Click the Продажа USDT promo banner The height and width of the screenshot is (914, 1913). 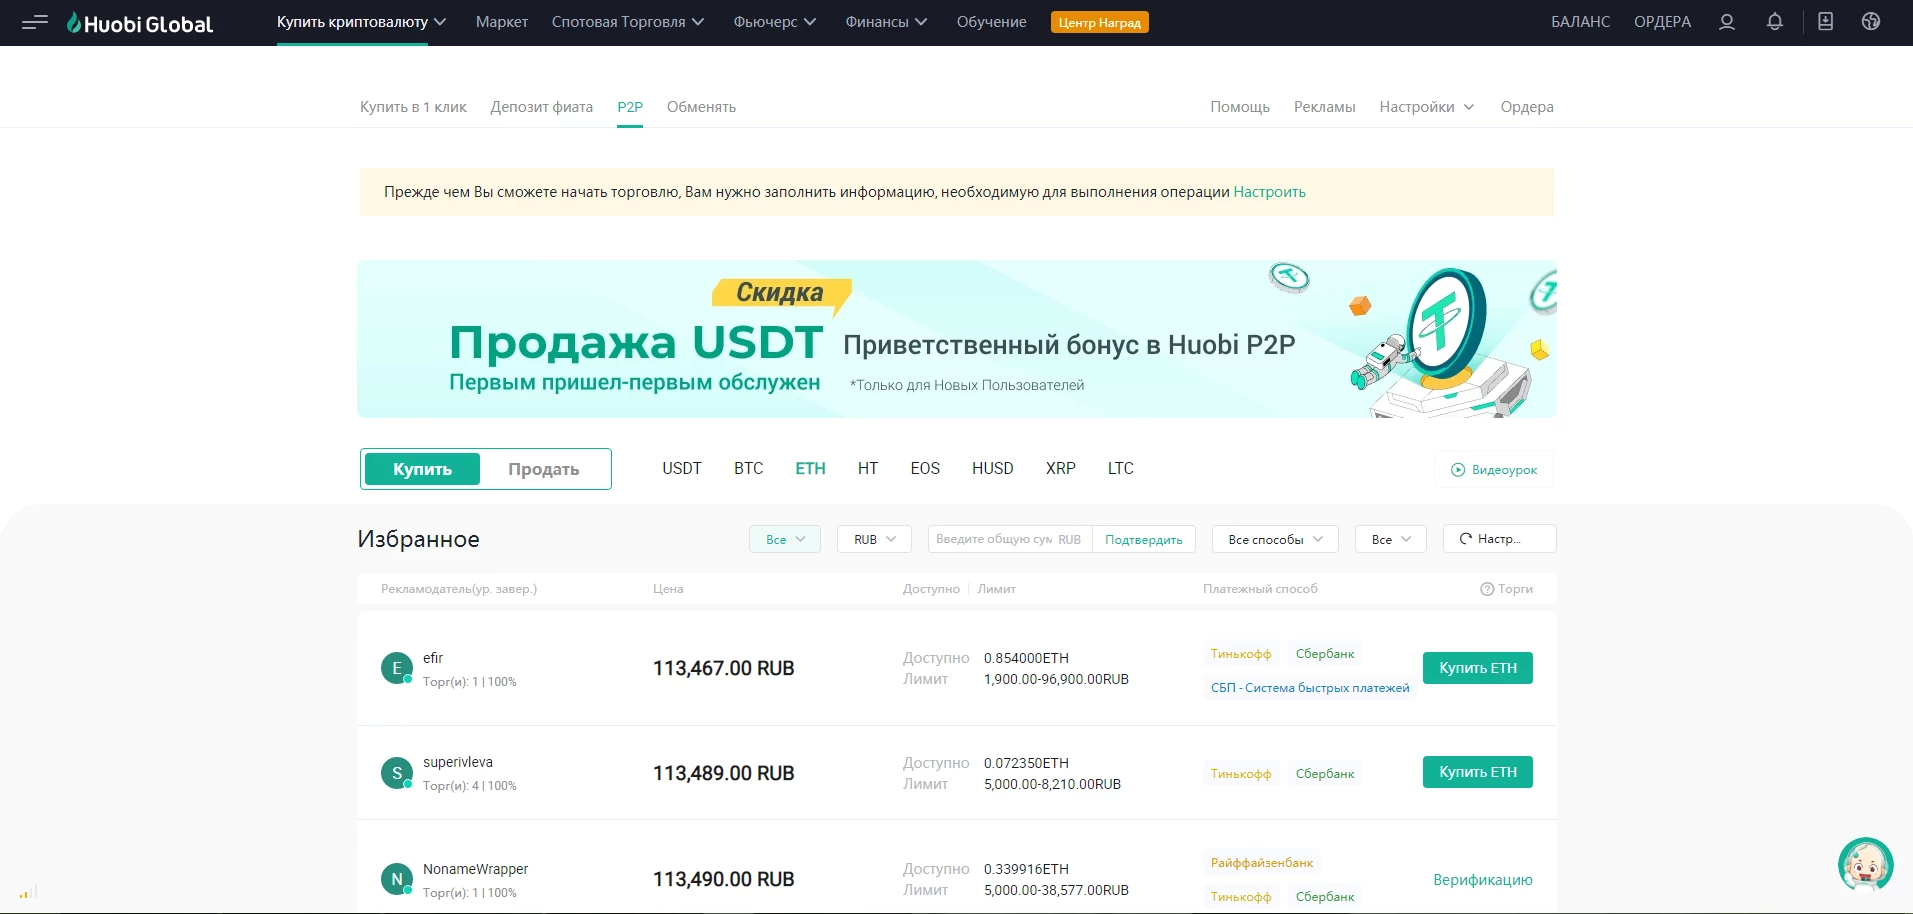[957, 339]
